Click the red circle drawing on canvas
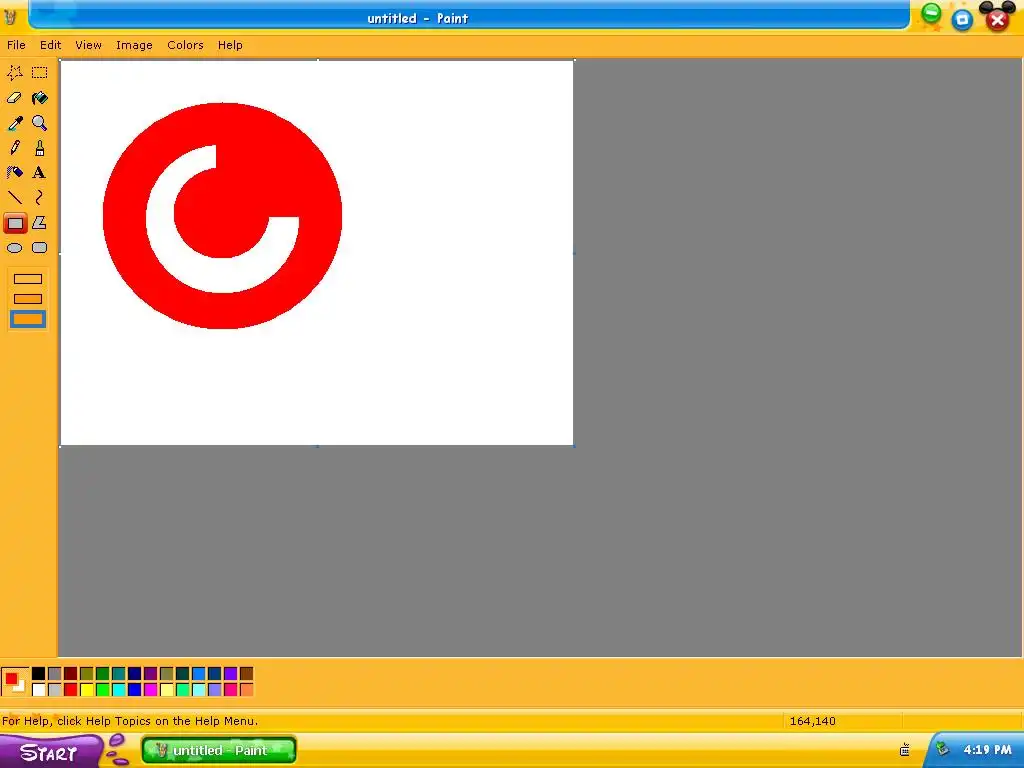The height and width of the screenshot is (768, 1024). (x=222, y=216)
